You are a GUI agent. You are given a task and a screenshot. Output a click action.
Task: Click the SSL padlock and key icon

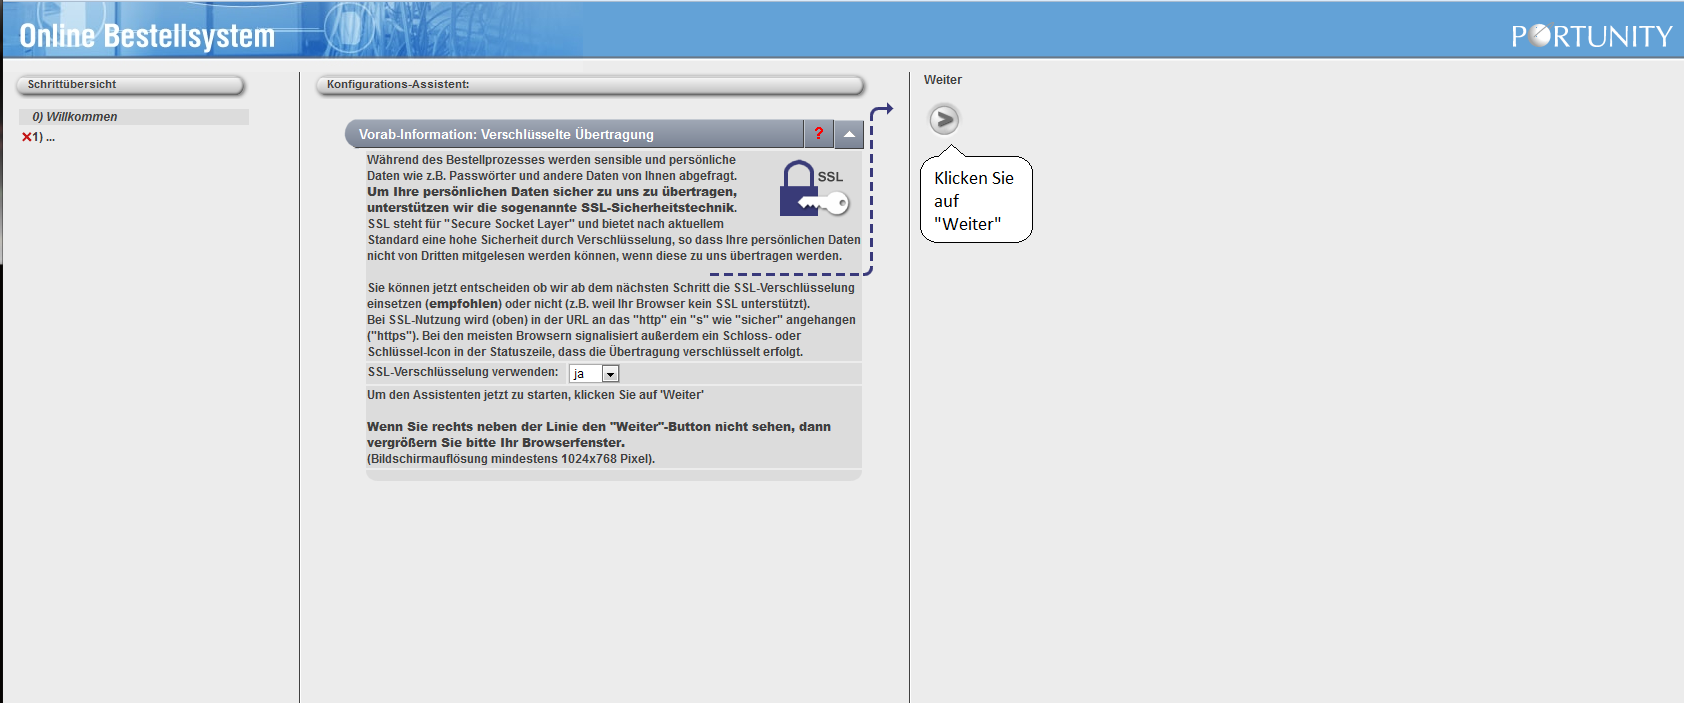[812, 189]
